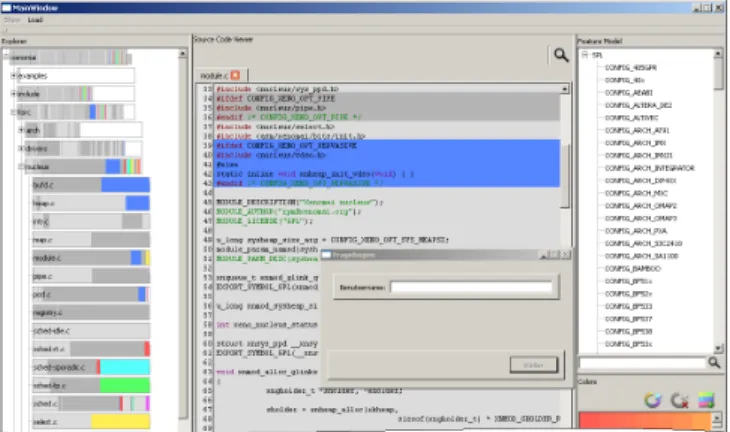Select CONFIG_ARCH_SA1100 in Feature Model
Image resolution: width=730 pixels, height=432 pixels.
[642, 256]
